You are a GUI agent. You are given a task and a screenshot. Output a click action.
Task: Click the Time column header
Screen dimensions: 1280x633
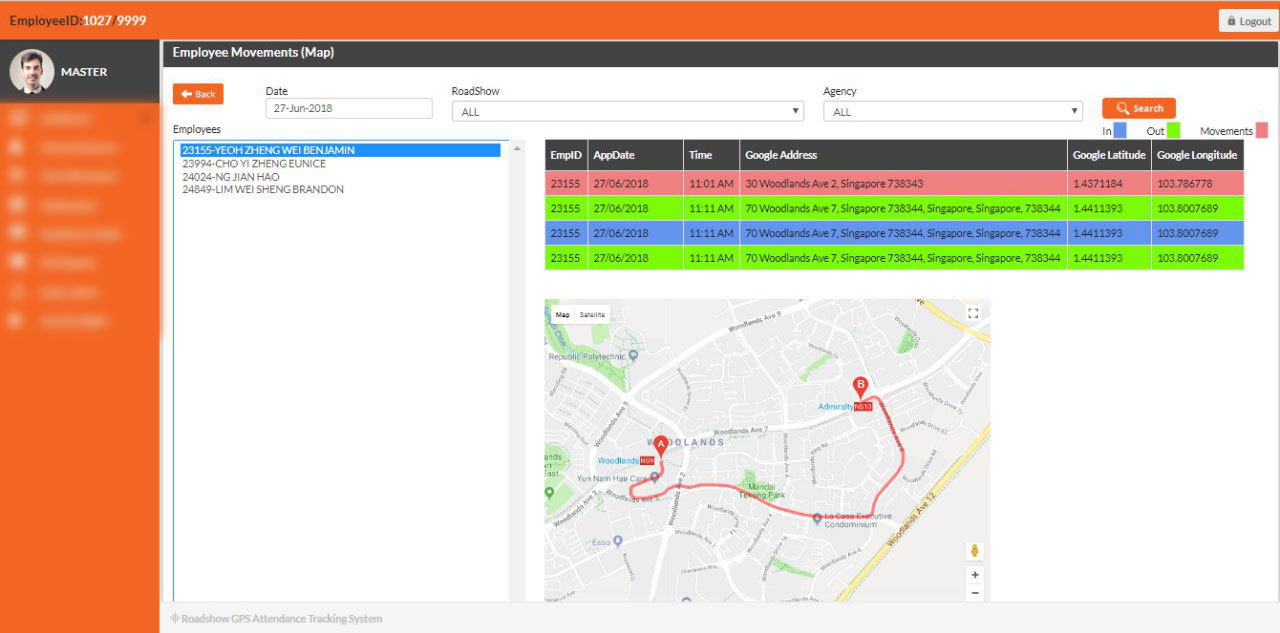point(712,155)
